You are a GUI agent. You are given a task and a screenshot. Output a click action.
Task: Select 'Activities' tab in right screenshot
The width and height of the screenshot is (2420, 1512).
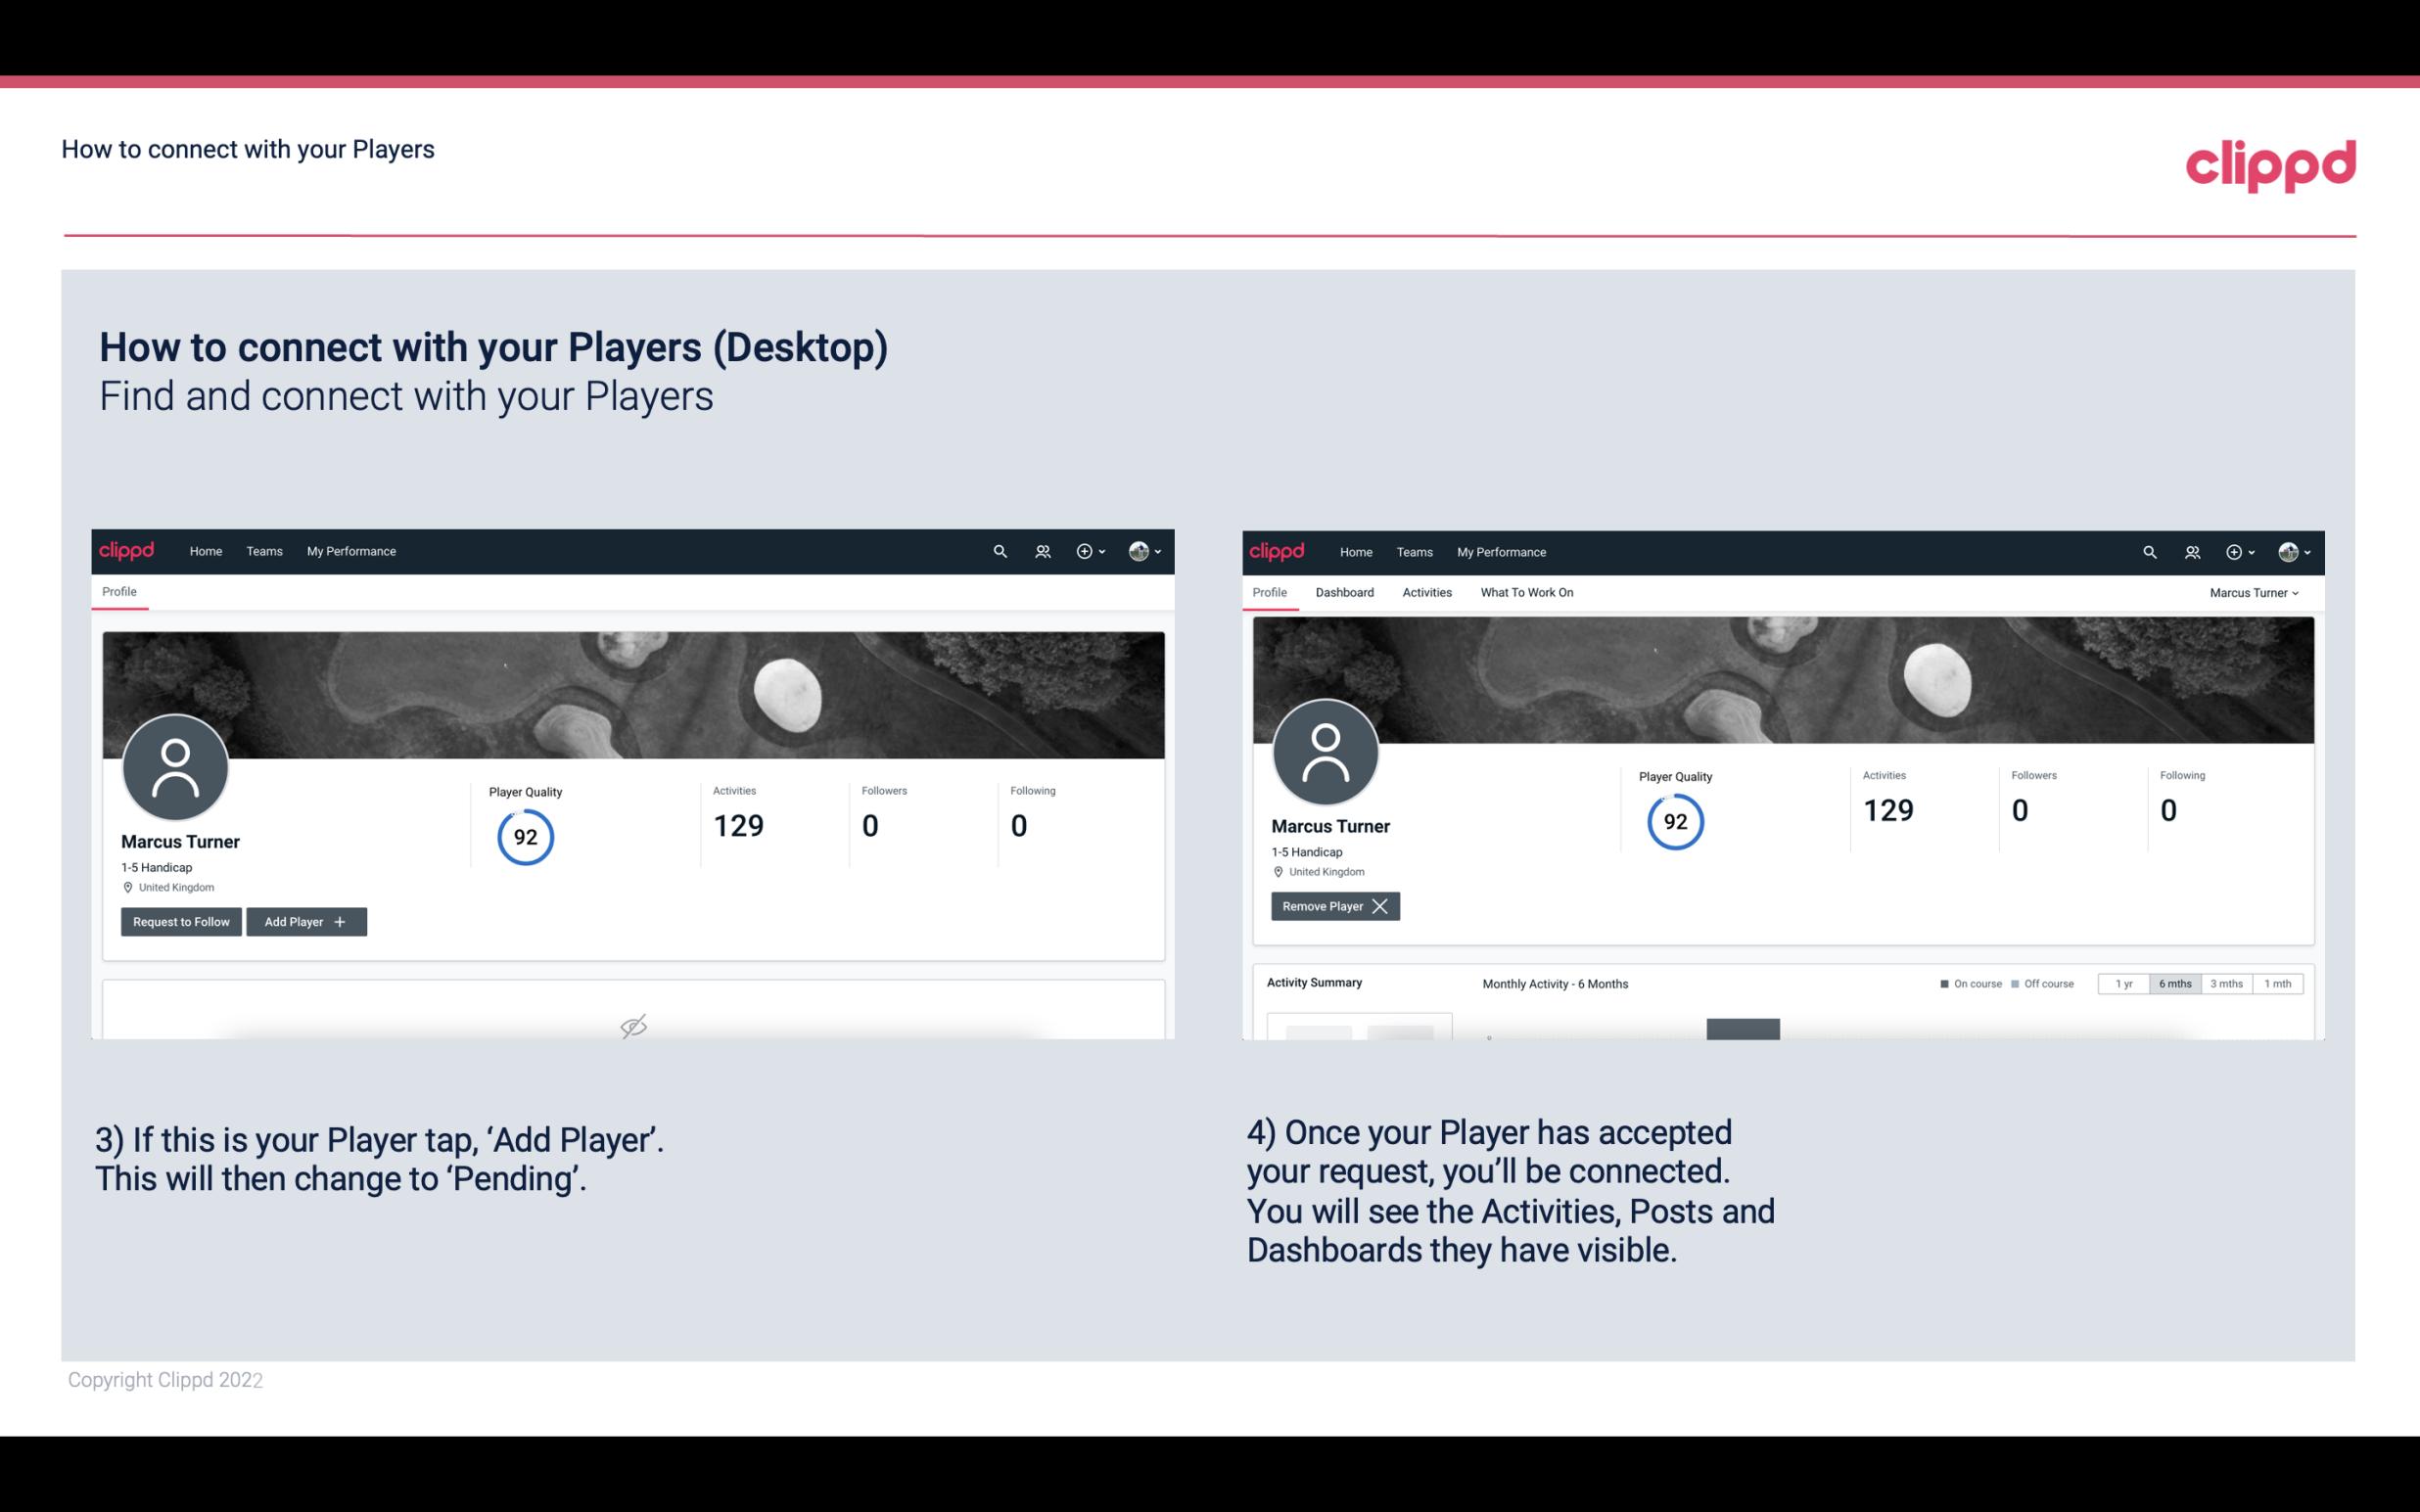tap(1425, 592)
